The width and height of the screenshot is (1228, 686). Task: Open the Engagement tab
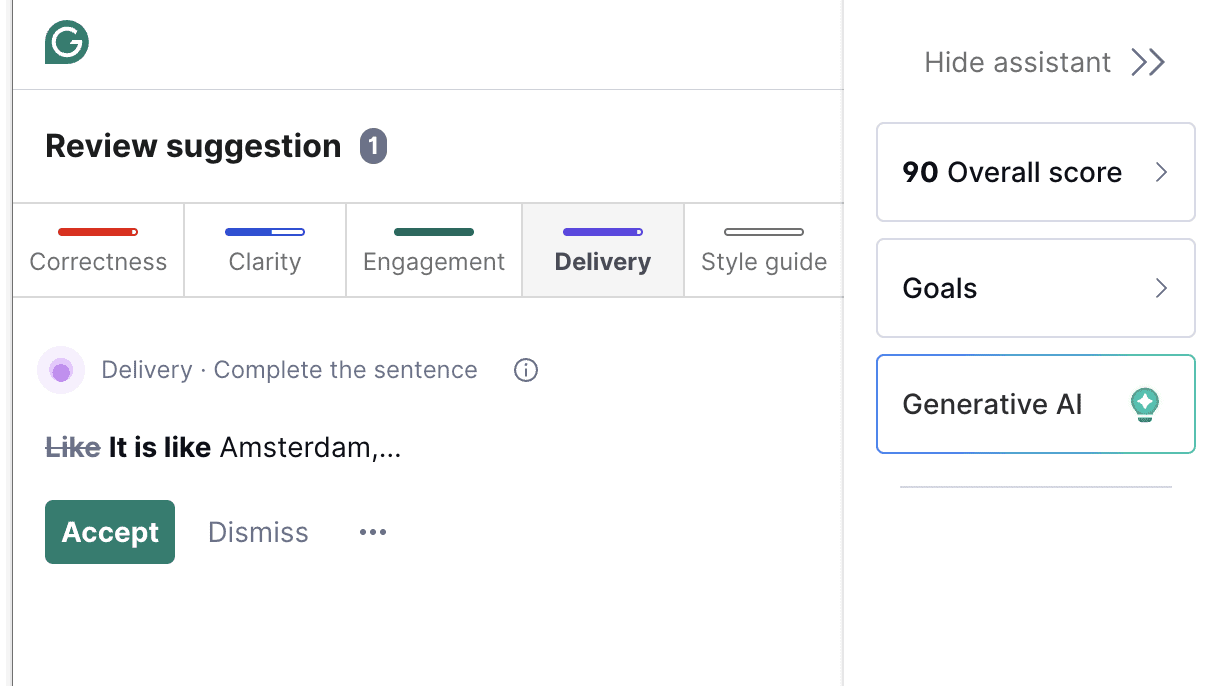coord(434,251)
